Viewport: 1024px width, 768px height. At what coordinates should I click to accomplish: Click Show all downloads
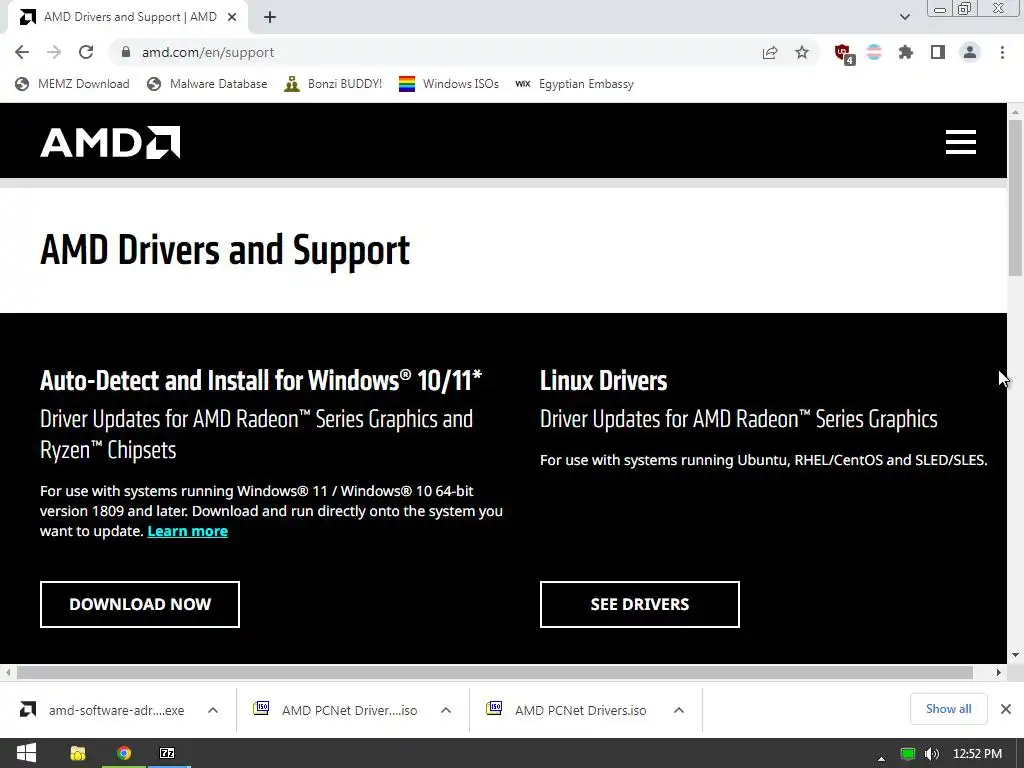coord(948,709)
